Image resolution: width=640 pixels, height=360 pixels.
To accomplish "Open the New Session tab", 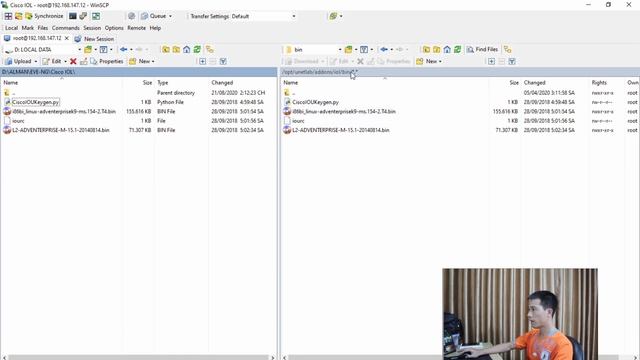I will (x=94, y=39).
